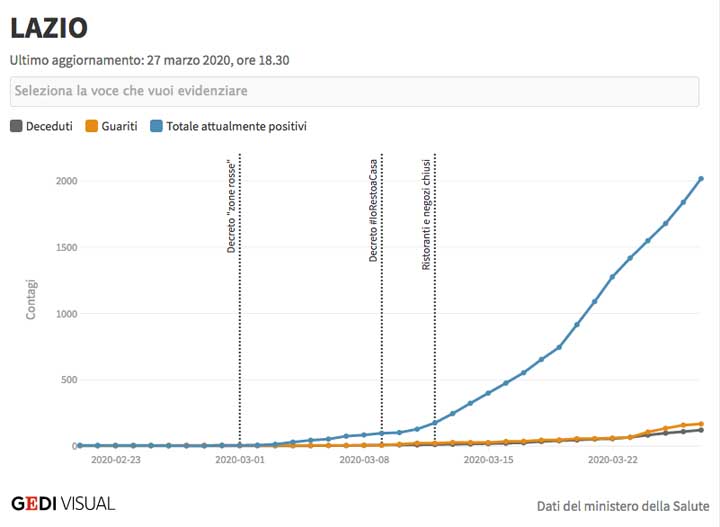The height and width of the screenshot is (527, 720).
Task: Click the last blue data point above 2000
Action: [x=701, y=179]
